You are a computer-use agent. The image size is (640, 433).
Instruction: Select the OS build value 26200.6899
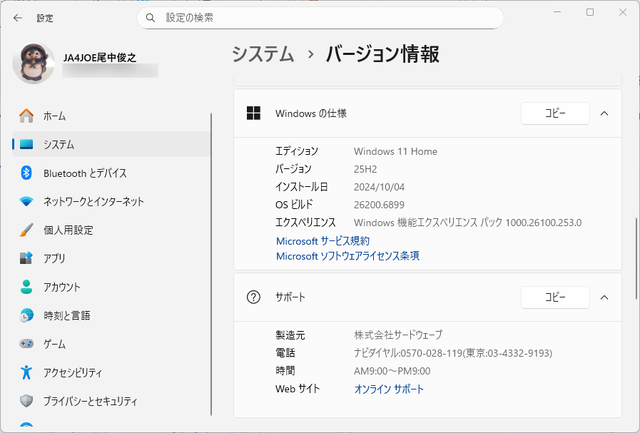coord(379,204)
